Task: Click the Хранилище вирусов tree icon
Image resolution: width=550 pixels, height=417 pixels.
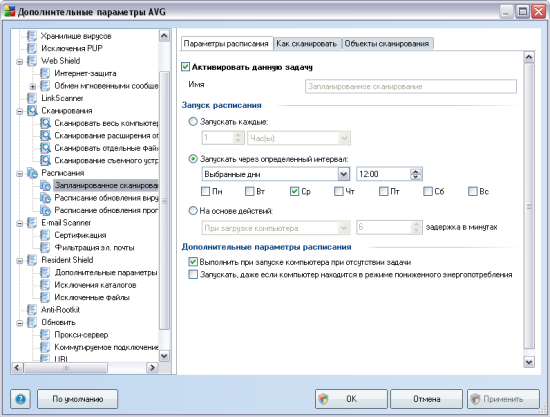Action: 32,36
